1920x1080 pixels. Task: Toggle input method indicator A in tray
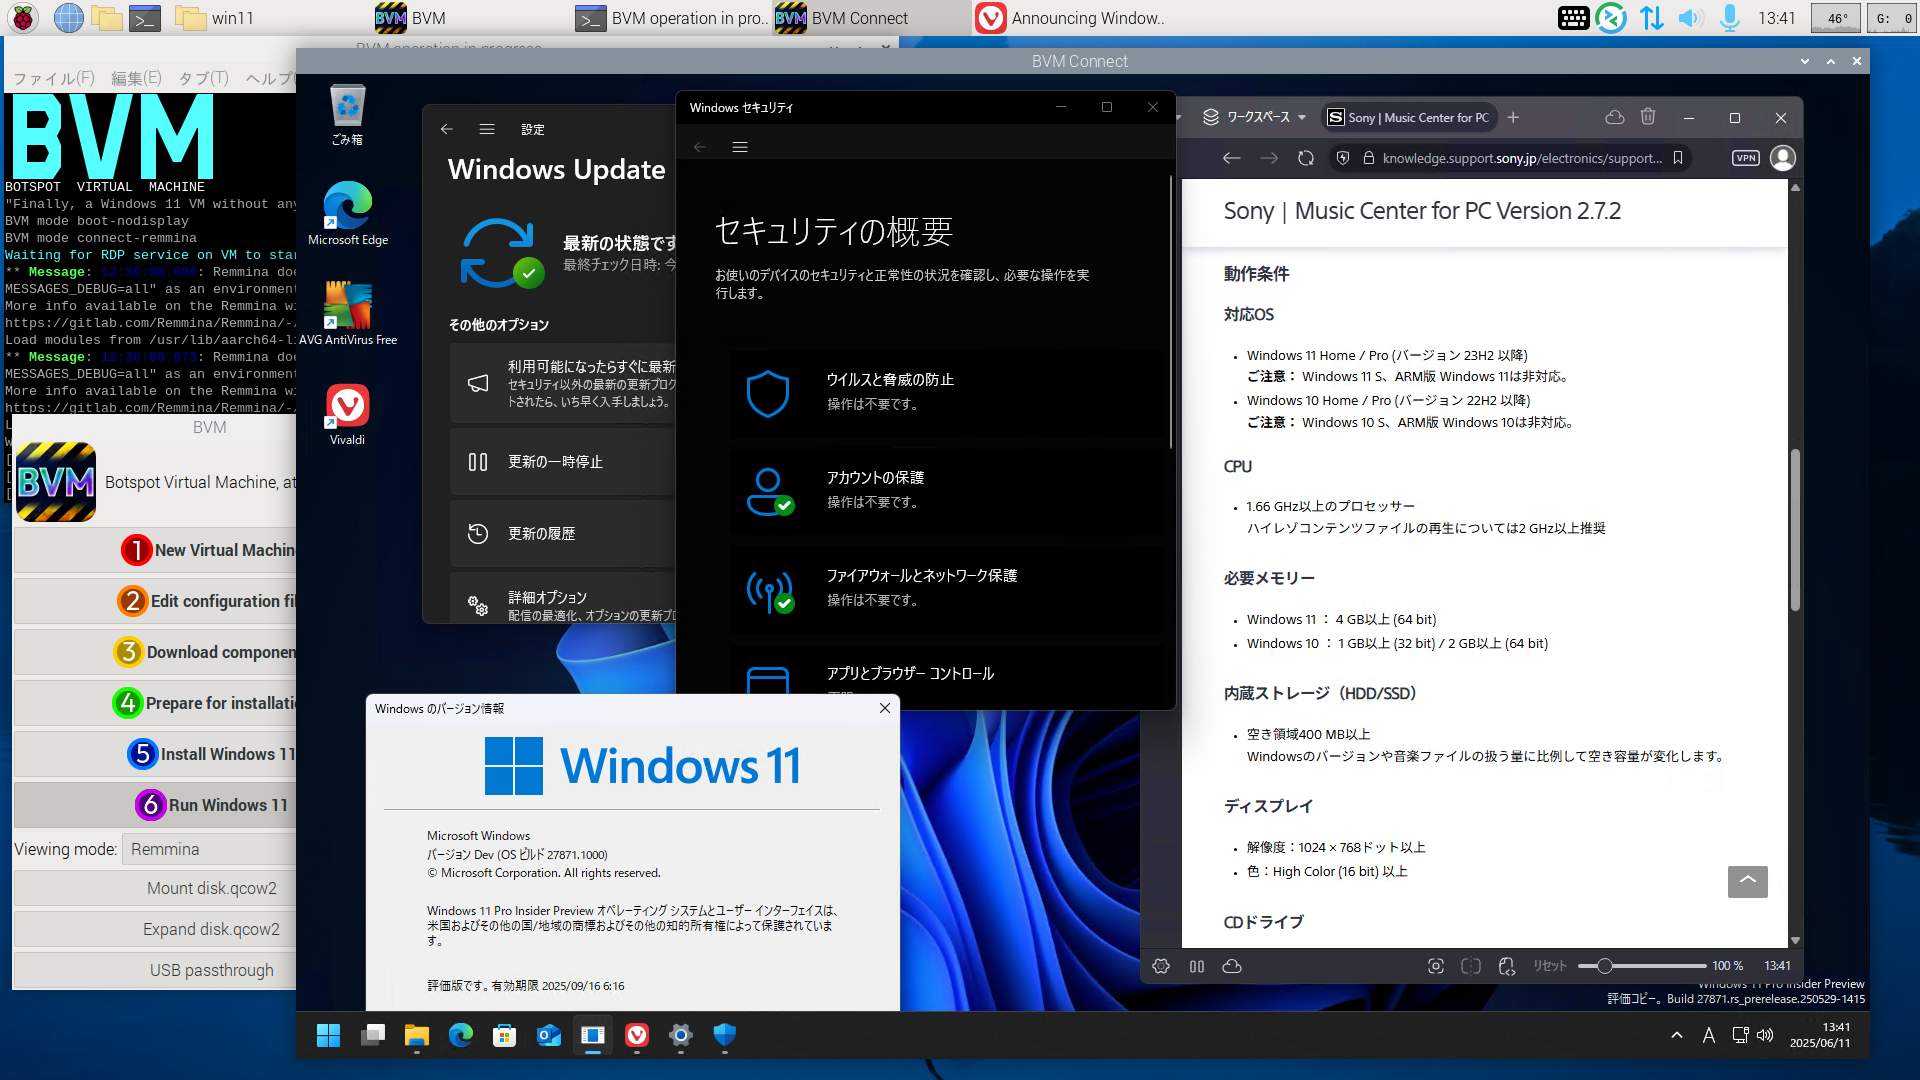(1708, 1035)
